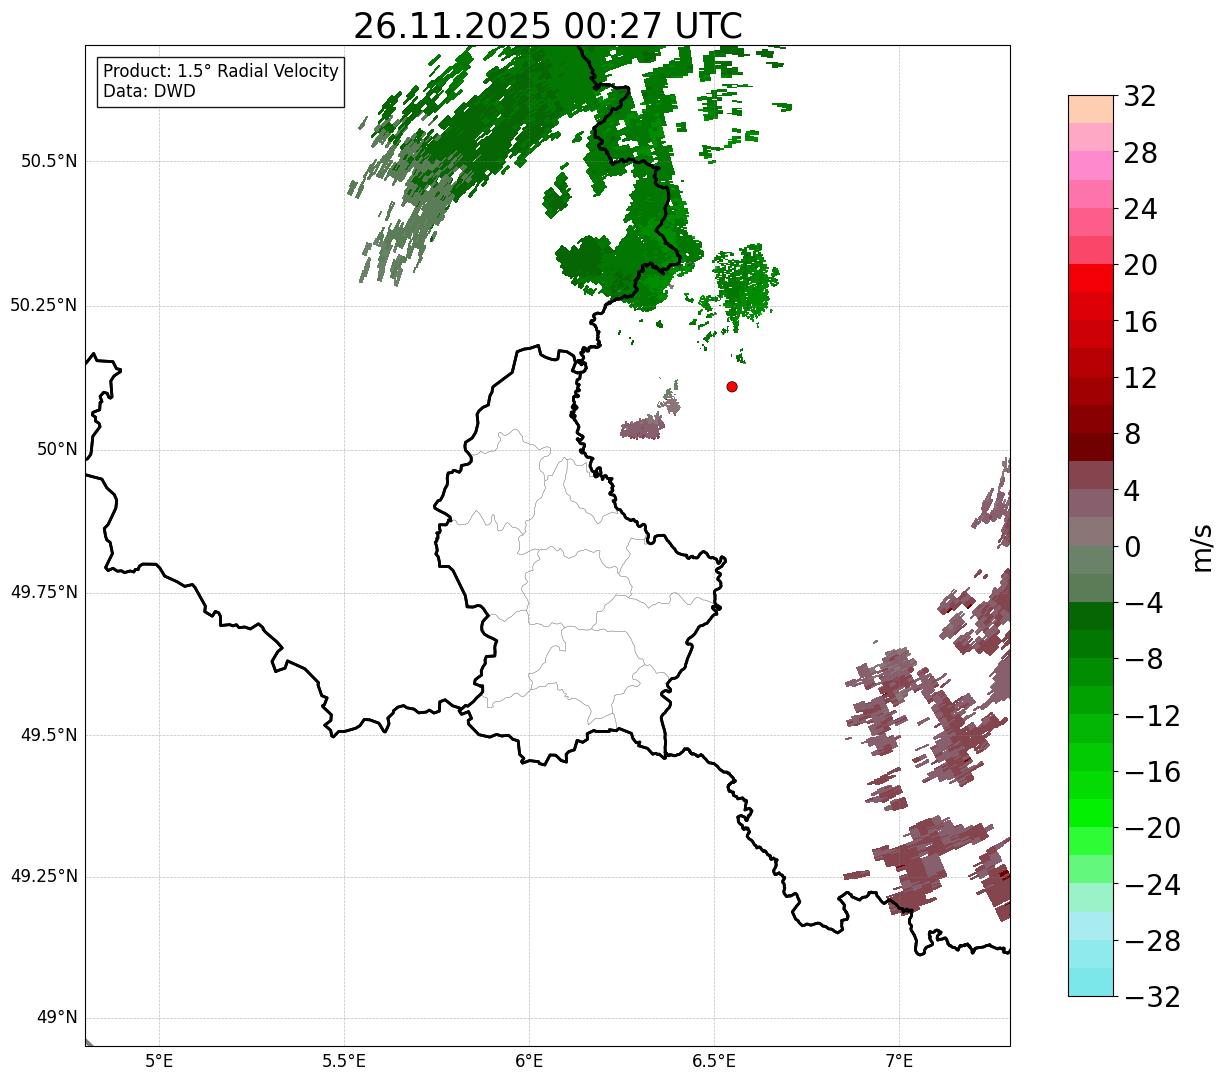Click the 50.5°N latitude label

click(49, 161)
